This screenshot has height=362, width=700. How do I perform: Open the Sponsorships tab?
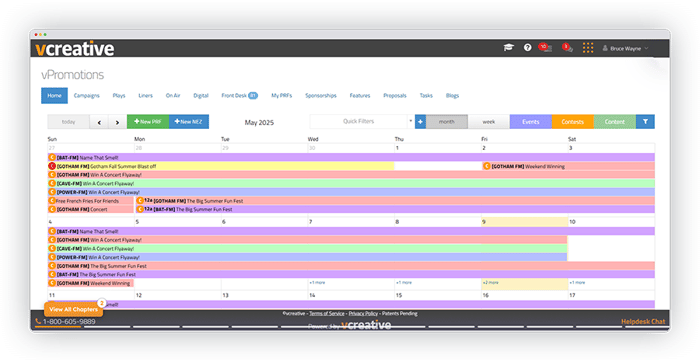coord(321,96)
